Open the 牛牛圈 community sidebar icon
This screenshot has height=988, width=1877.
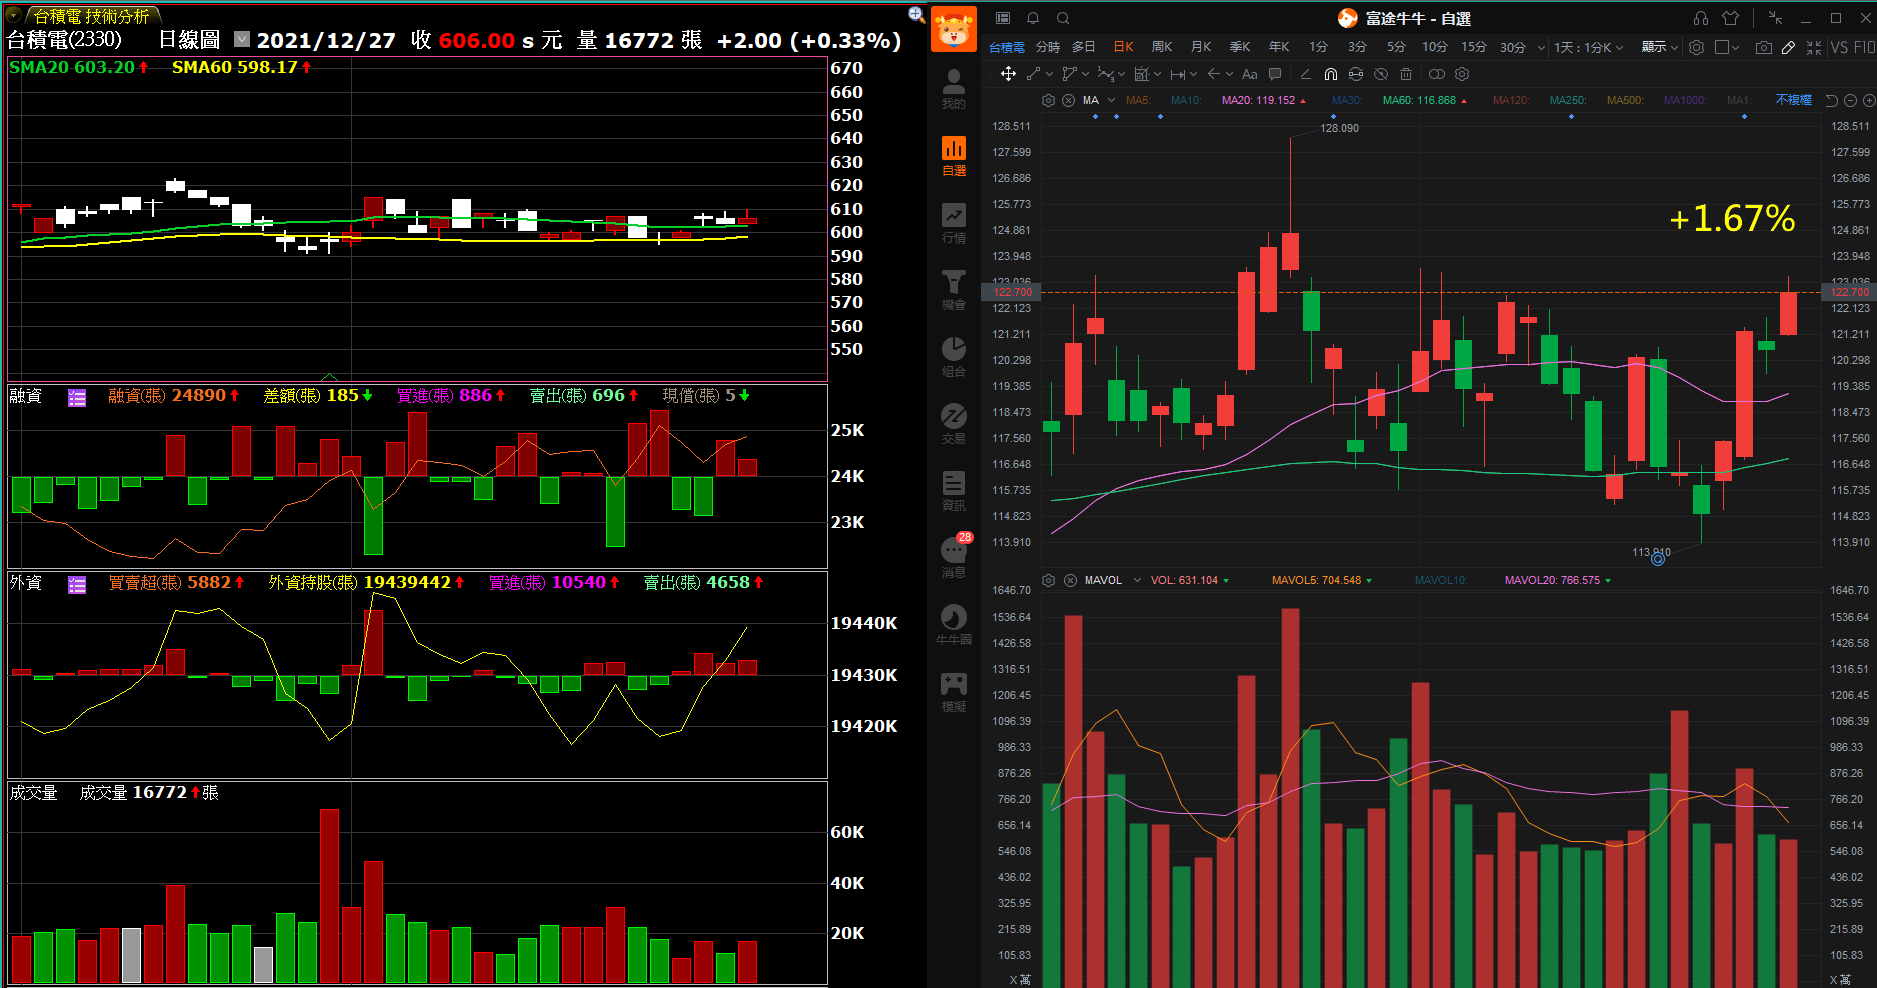tap(954, 624)
